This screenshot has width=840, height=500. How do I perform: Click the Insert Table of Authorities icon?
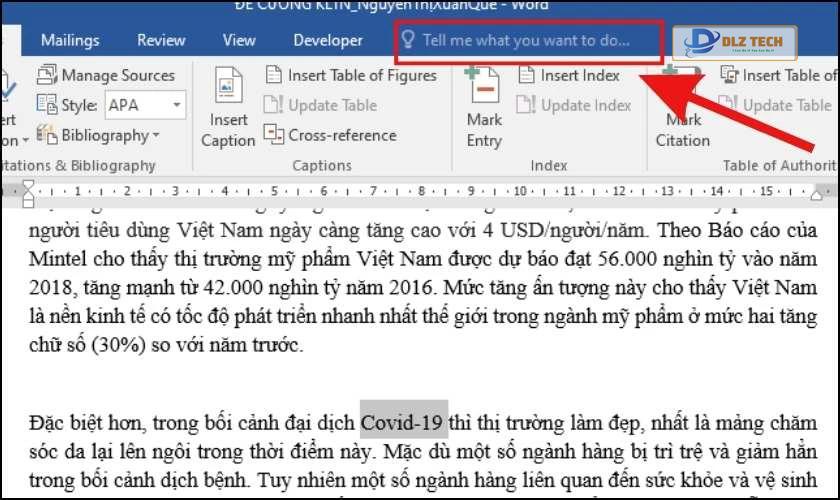pyautogui.click(x=729, y=75)
